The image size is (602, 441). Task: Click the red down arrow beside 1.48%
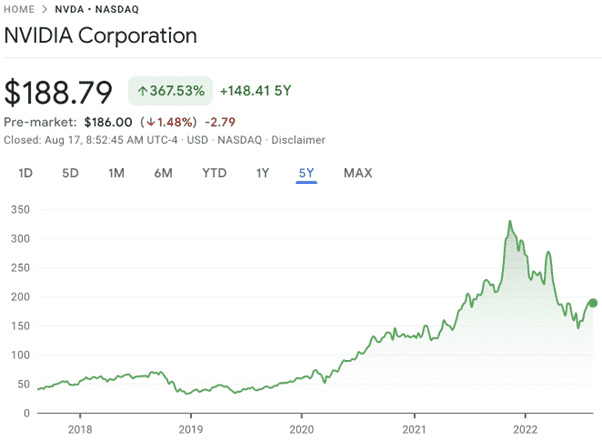click(x=150, y=122)
